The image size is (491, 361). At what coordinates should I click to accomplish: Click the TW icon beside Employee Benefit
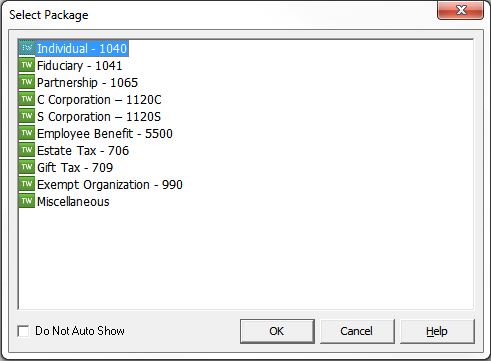pos(27,133)
